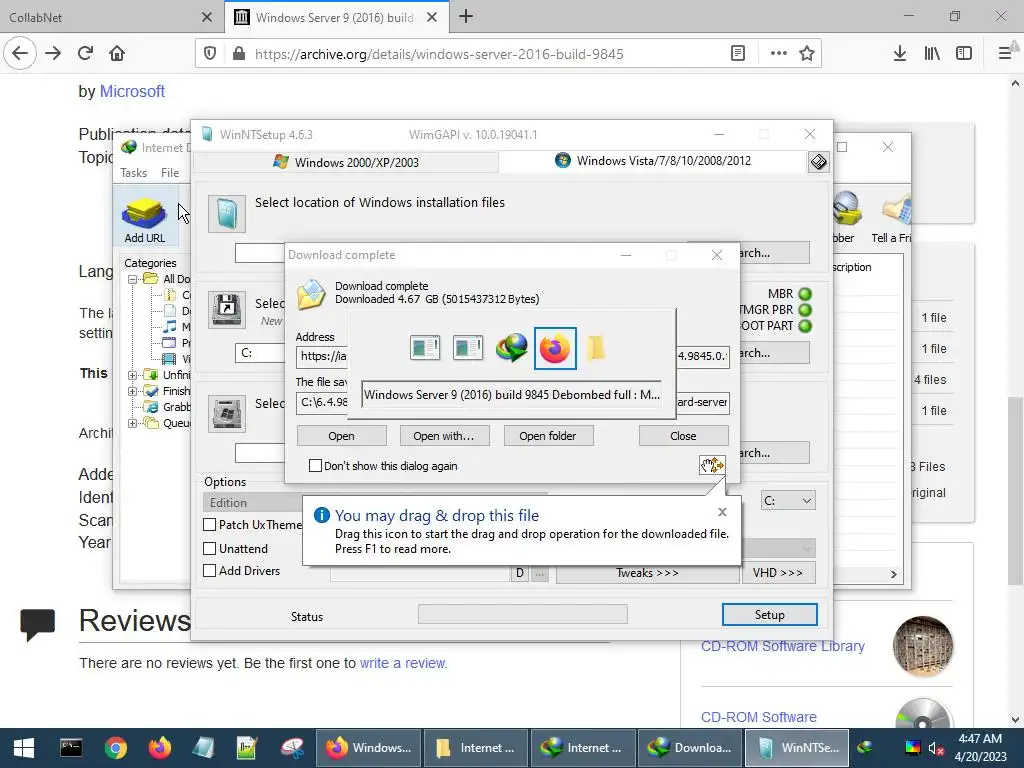Image resolution: width=1024 pixels, height=768 pixels.
Task: Toggle Firefox sidebar icon
Action: pyautogui.click(x=964, y=54)
